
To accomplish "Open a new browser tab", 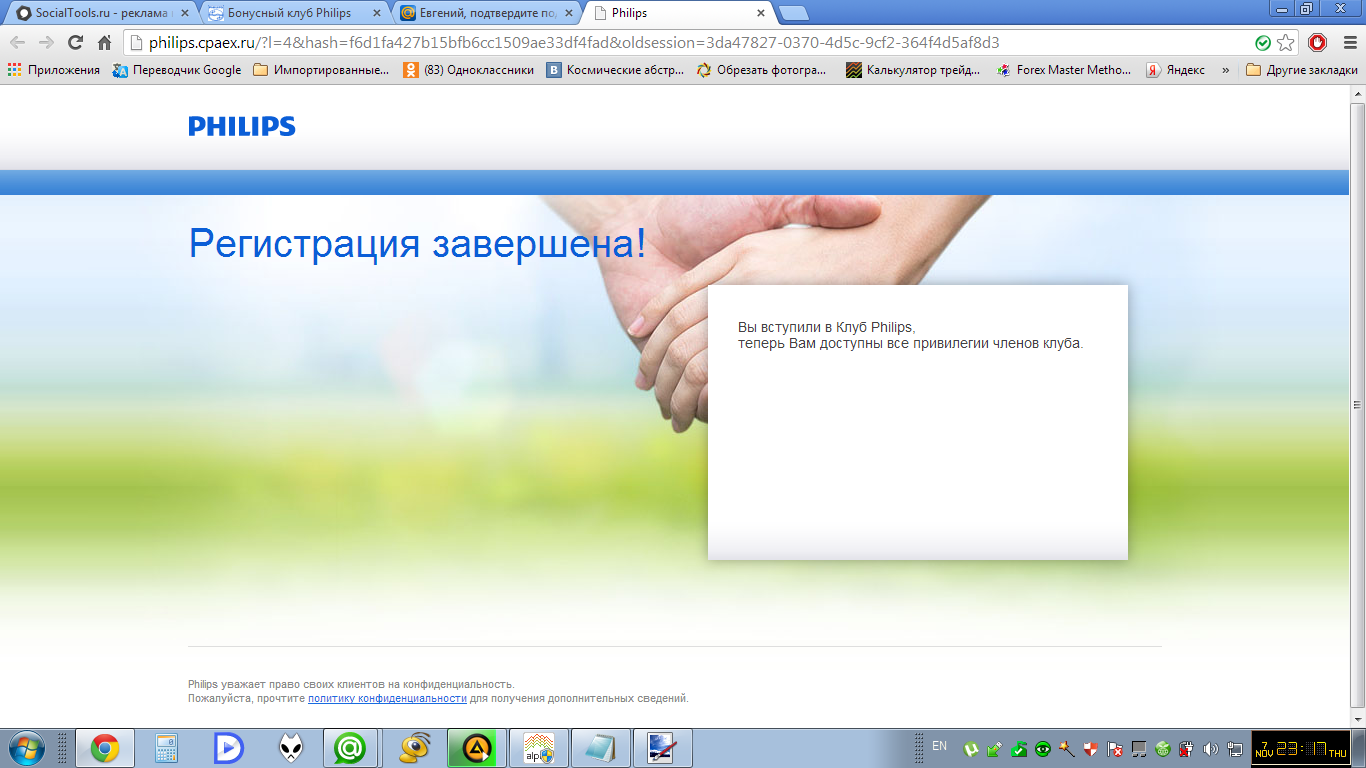I will tap(793, 13).
